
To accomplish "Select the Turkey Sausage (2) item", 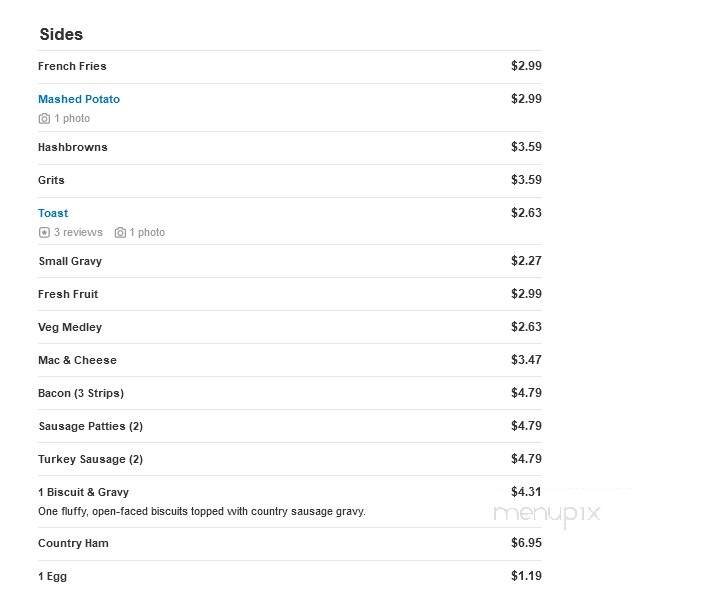I will (90, 459).
